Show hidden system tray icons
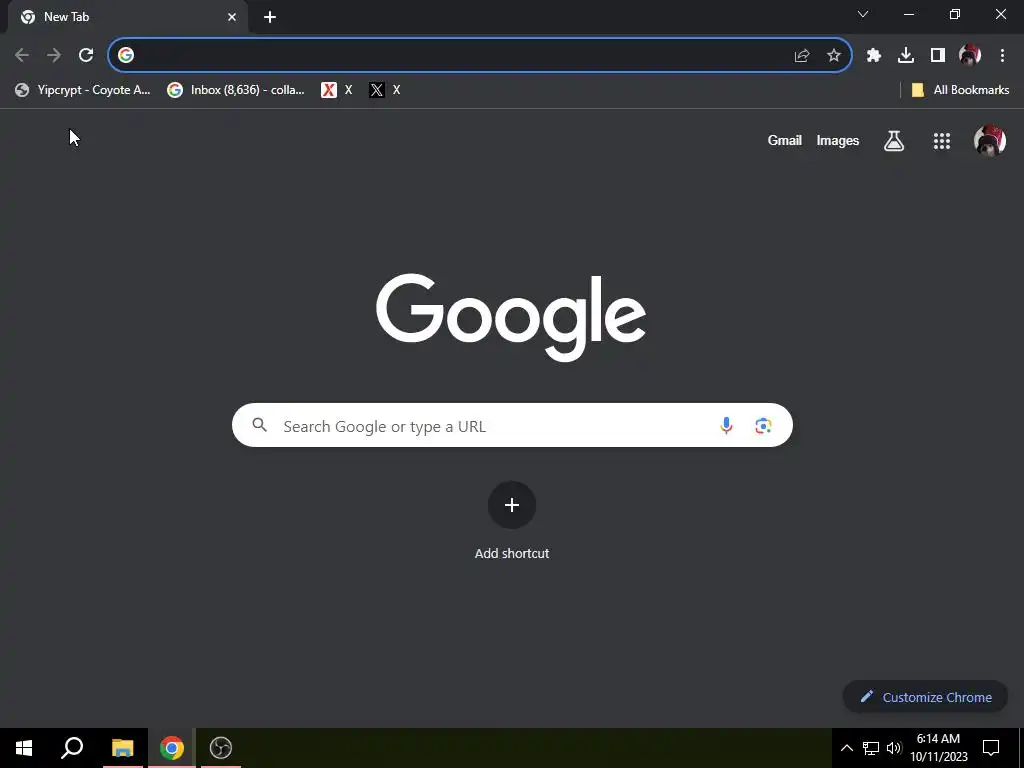1024x768 pixels. point(846,748)
